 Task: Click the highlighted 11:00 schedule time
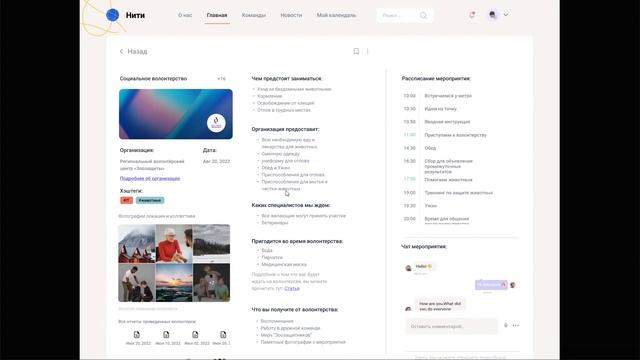409,135
